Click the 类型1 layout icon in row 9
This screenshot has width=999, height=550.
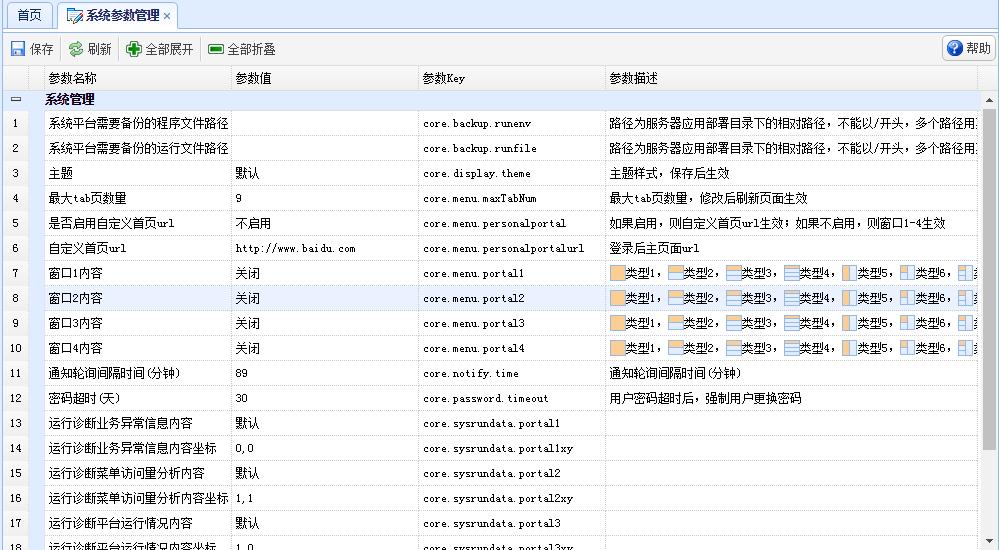coord(617,323)
